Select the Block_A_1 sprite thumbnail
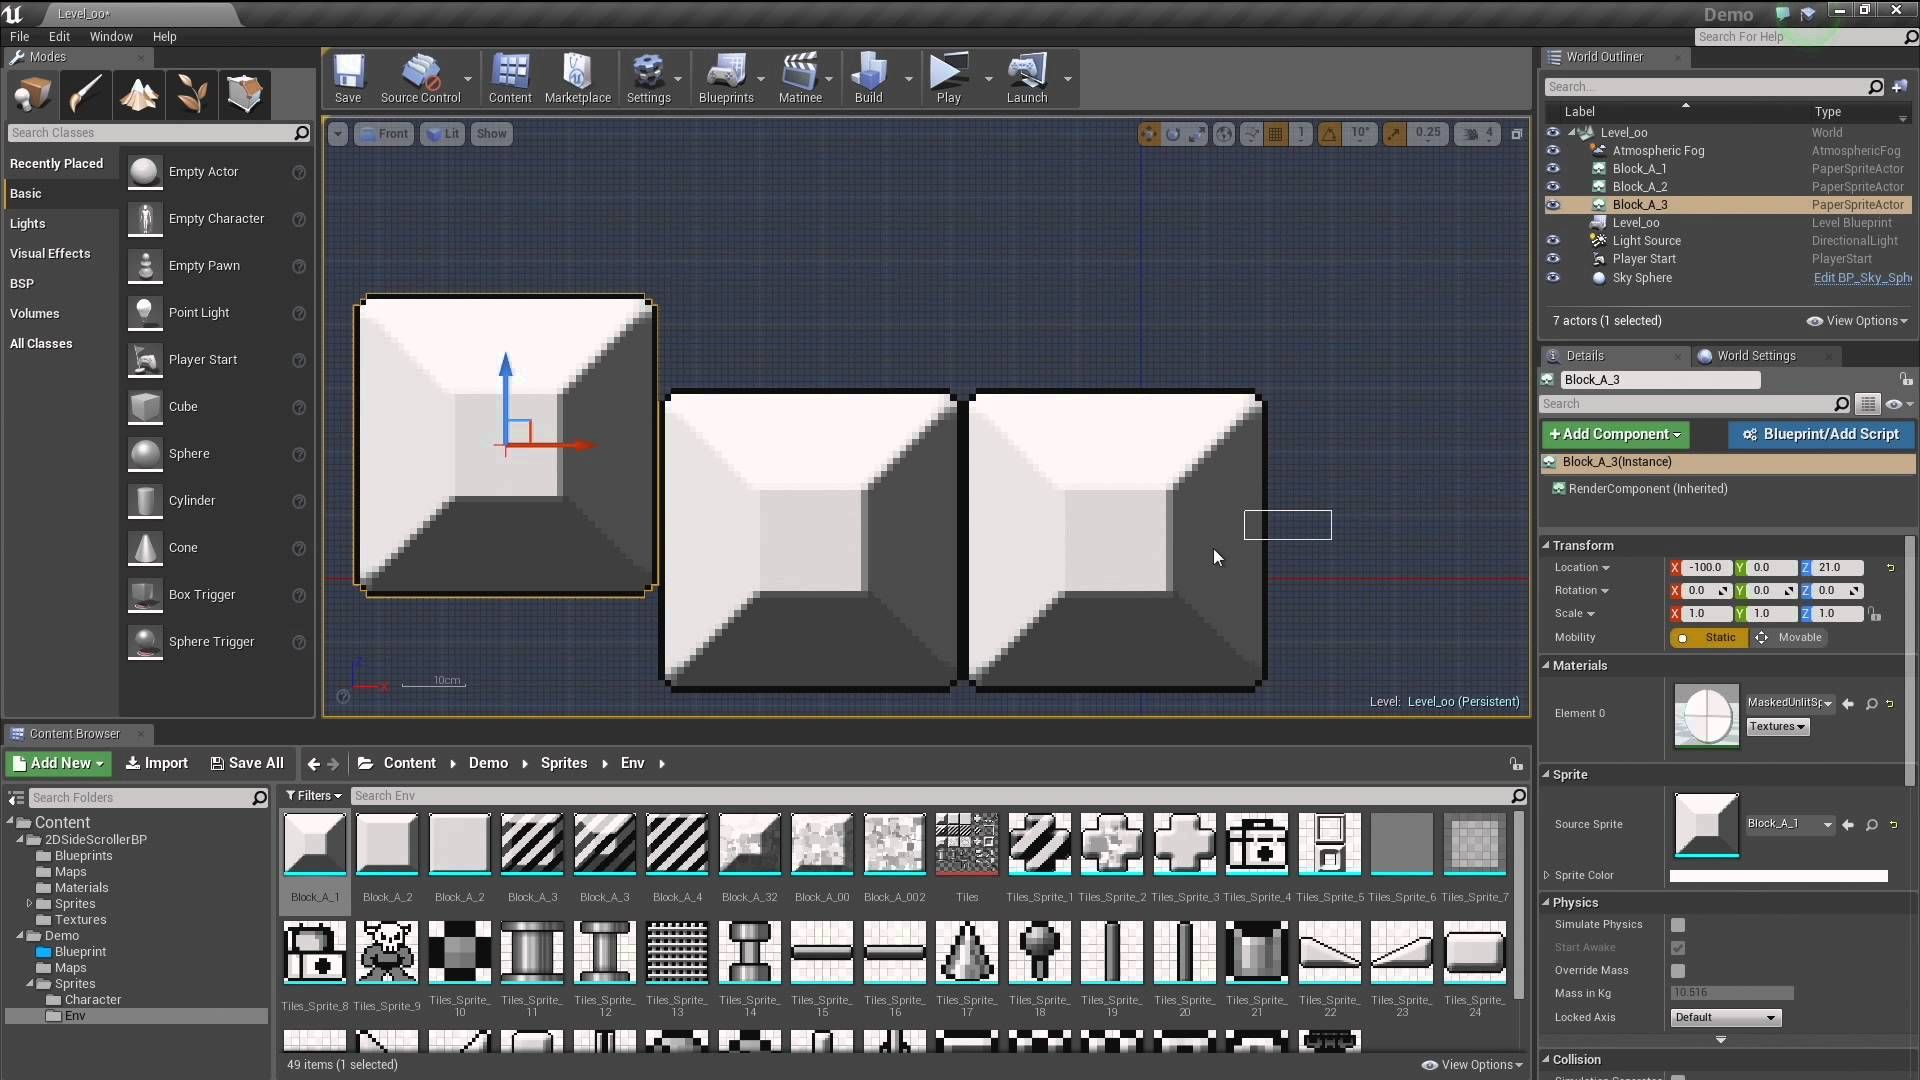The height and width of the screenshot is (1080, 1920). [x=315, y=846]
